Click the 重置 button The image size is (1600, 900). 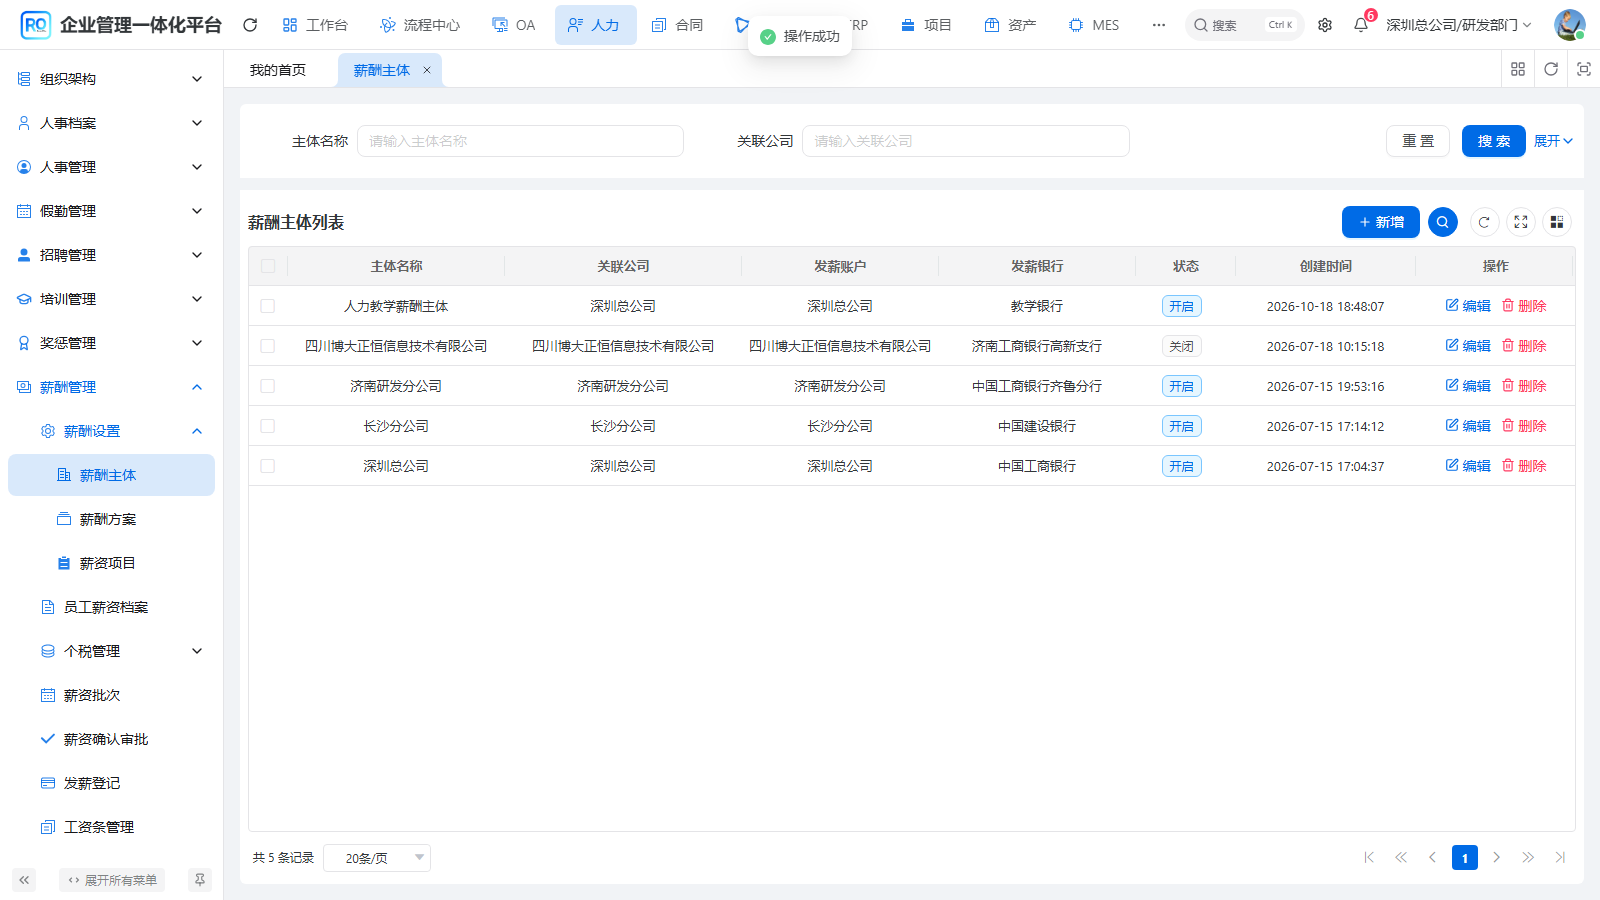click(1418, 141)
